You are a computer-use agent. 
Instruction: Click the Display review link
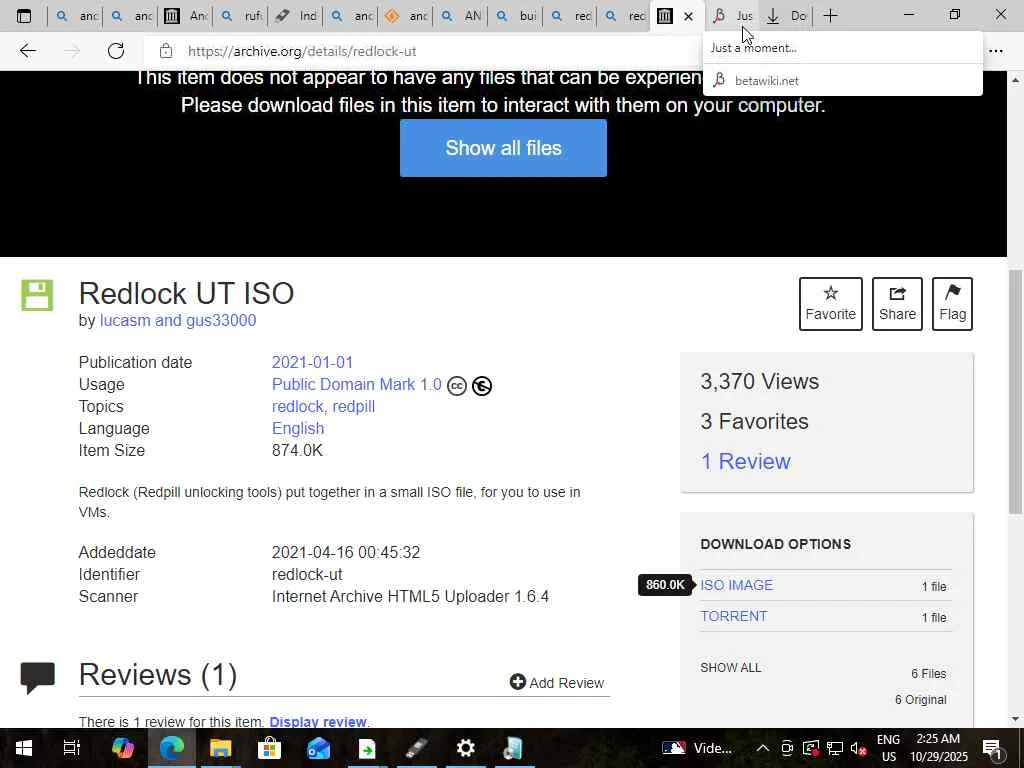pos(317,722)
